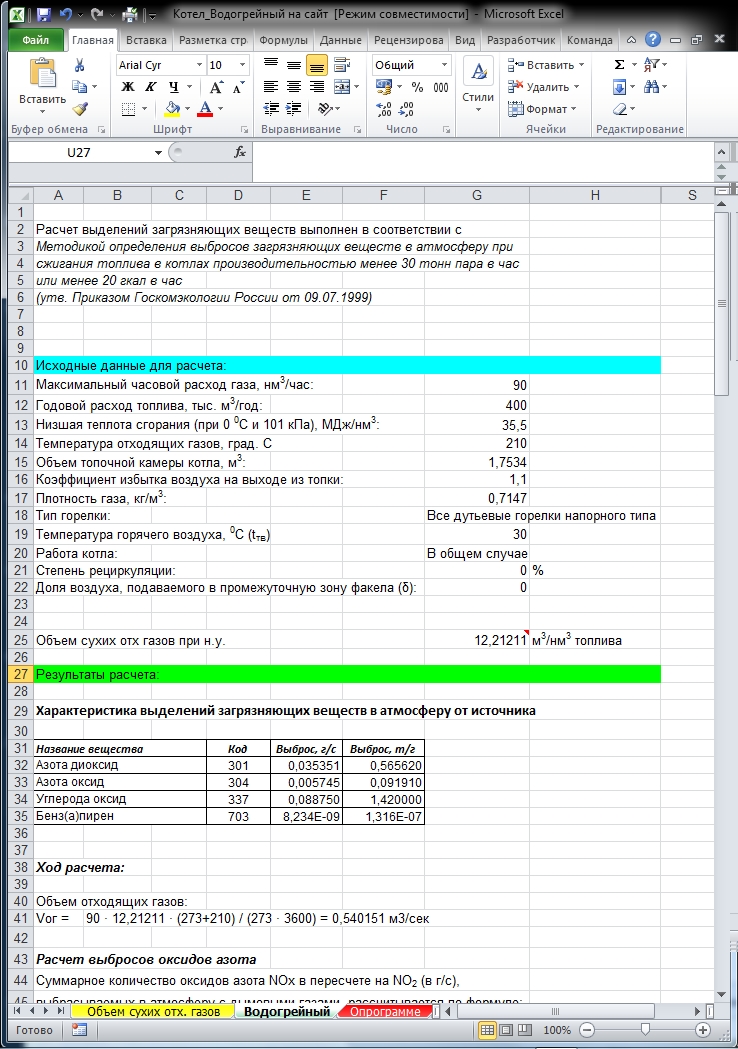Image resolution: width=738 pixels, height=1049 pixels.
Task: Click the 100% zoom level
Action: click(557, 1030)
